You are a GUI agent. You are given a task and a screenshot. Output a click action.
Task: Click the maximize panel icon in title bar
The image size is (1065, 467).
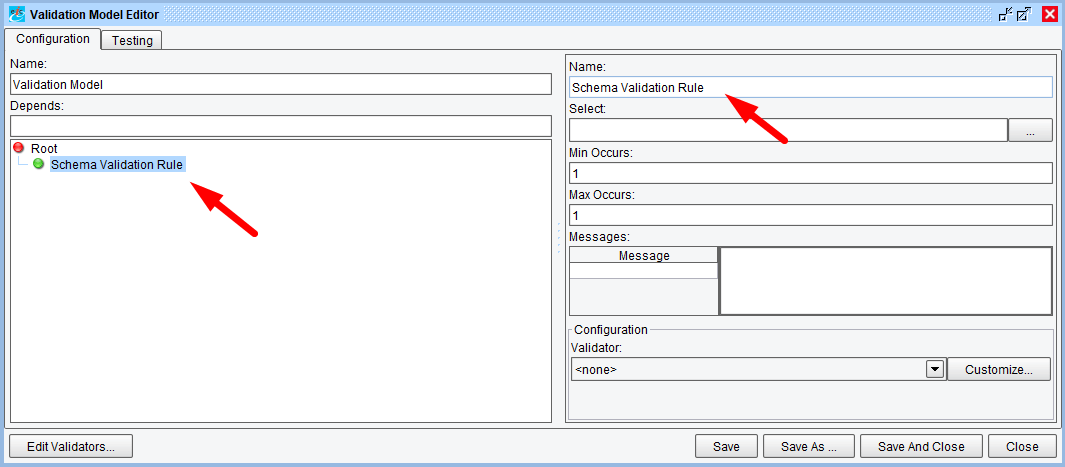pos(1023,14)
